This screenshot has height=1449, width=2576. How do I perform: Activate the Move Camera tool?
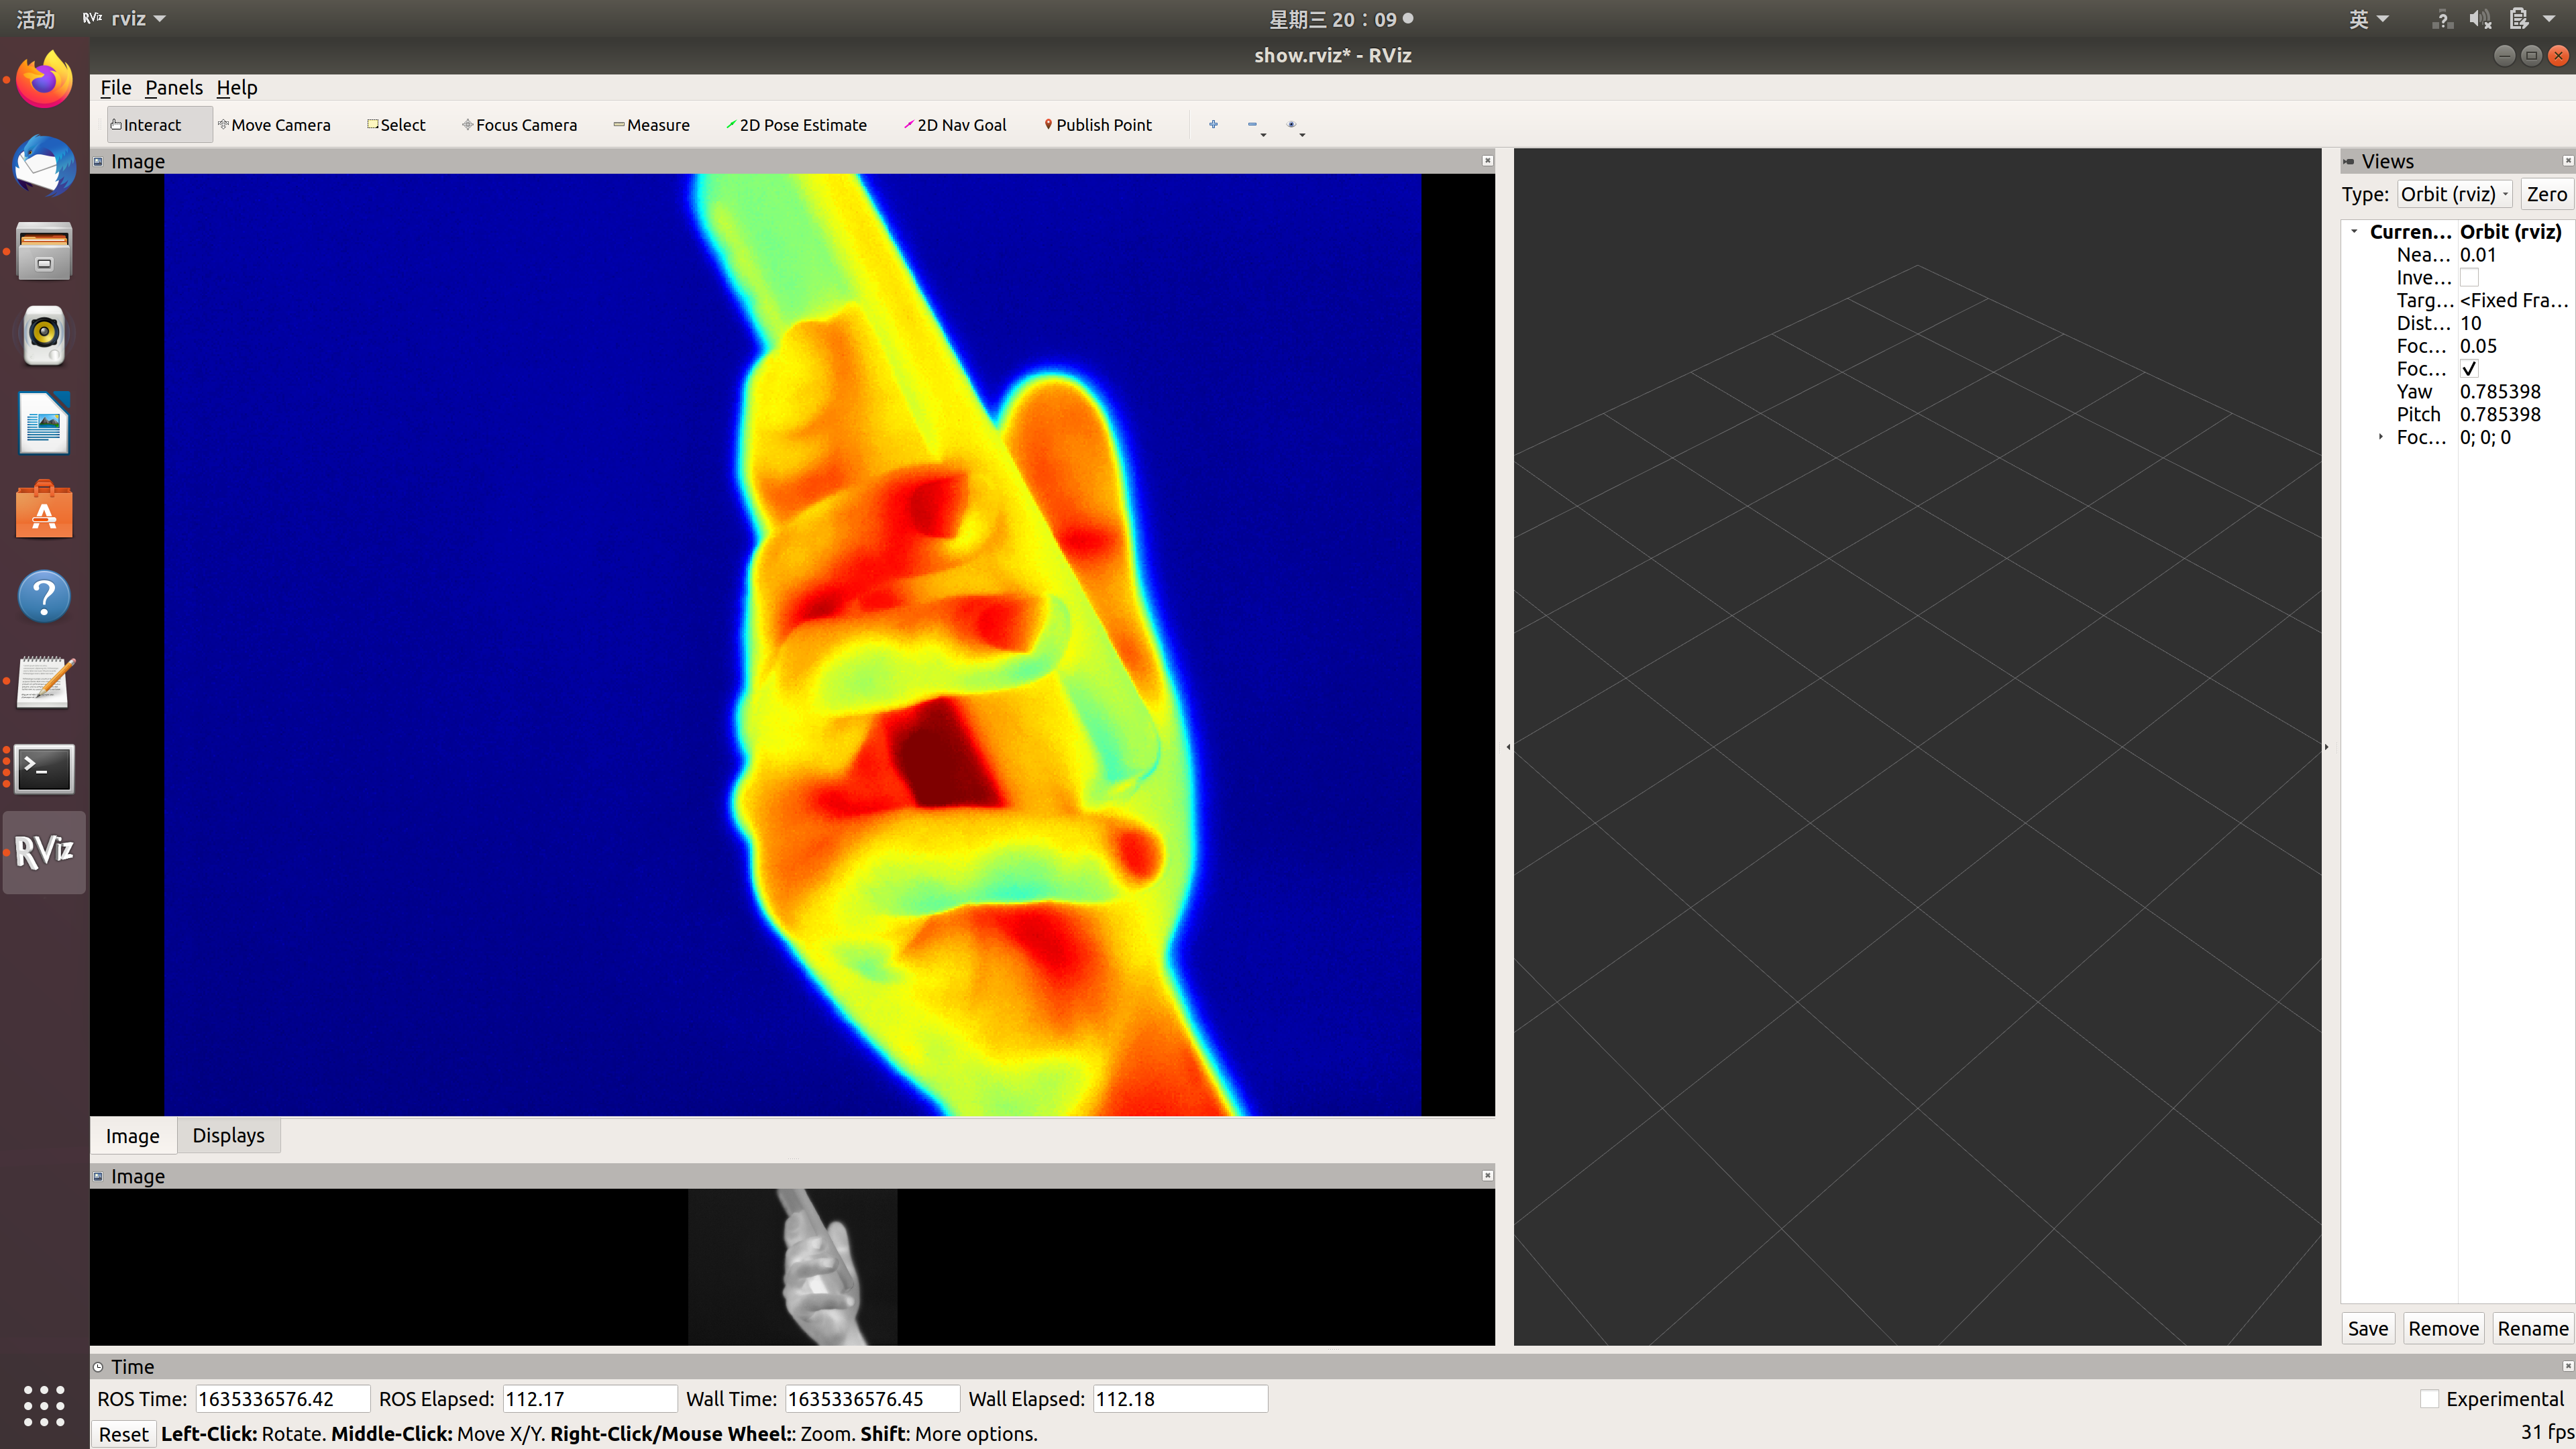[274, 125]
